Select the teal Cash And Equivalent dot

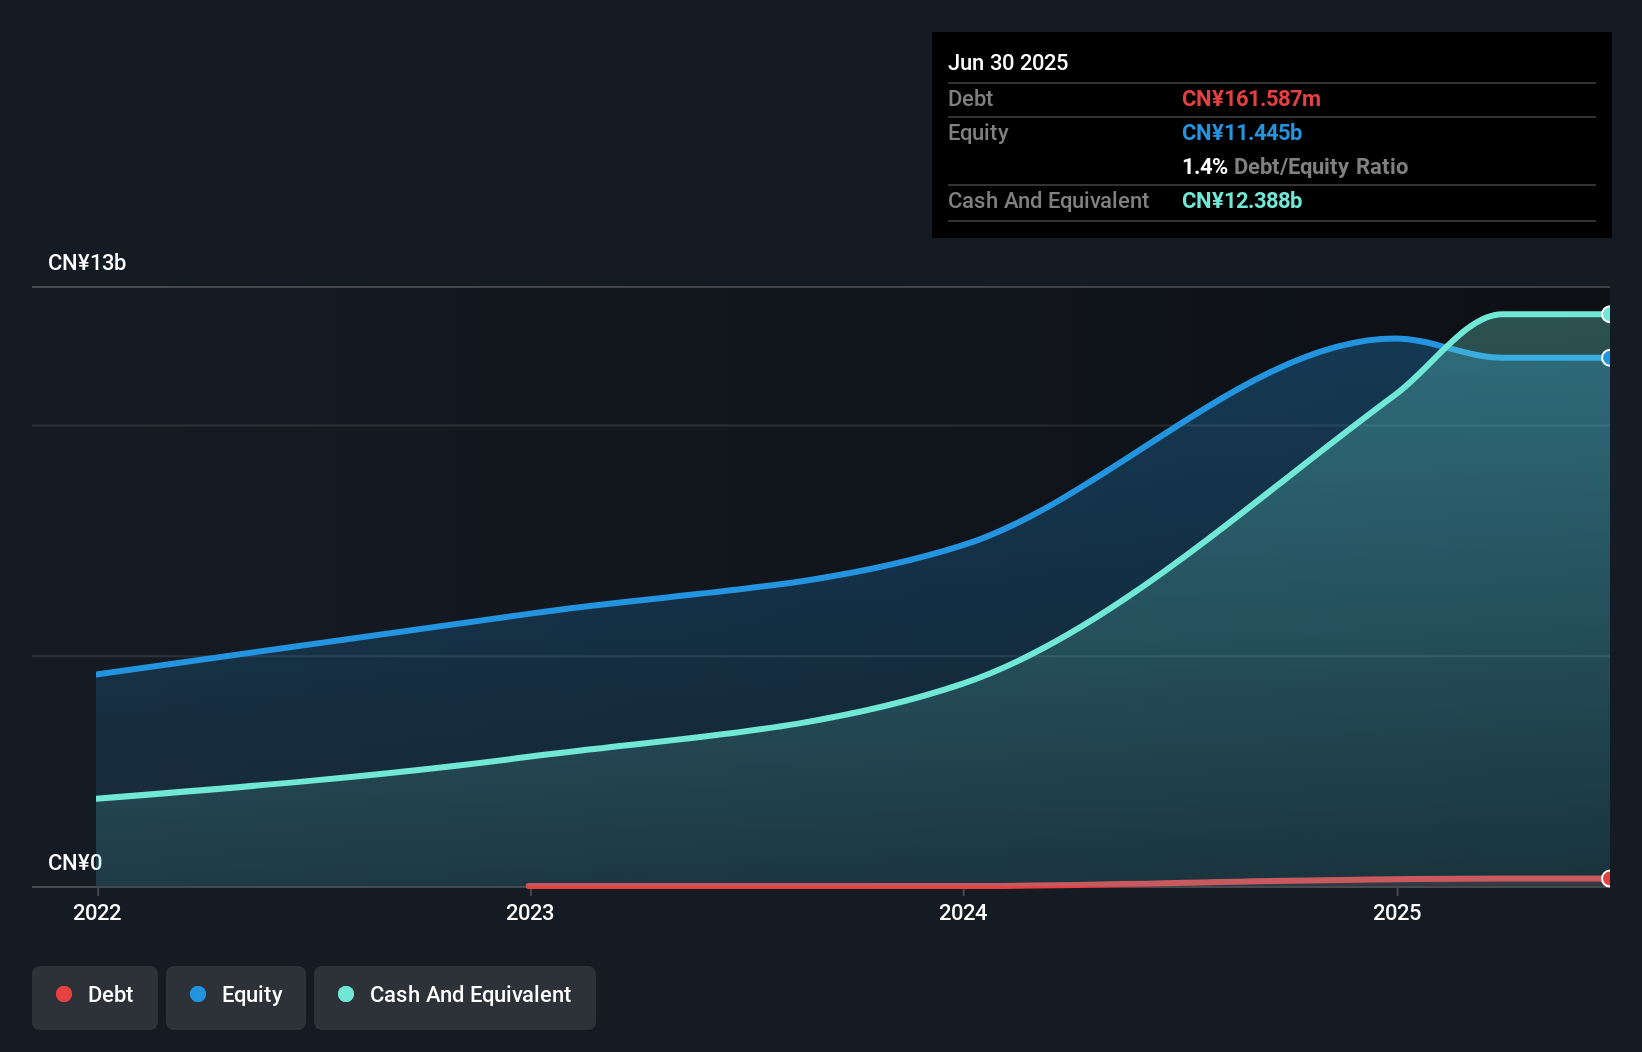[x=345, y=994]
